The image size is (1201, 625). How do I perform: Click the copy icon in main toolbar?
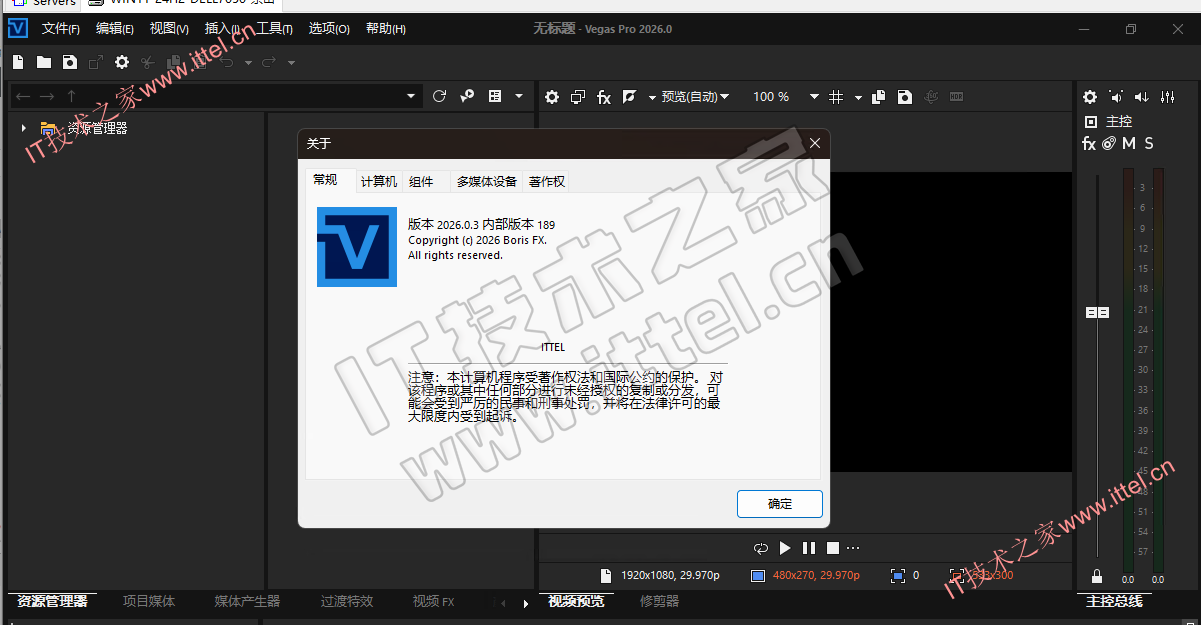click(174, 62)
